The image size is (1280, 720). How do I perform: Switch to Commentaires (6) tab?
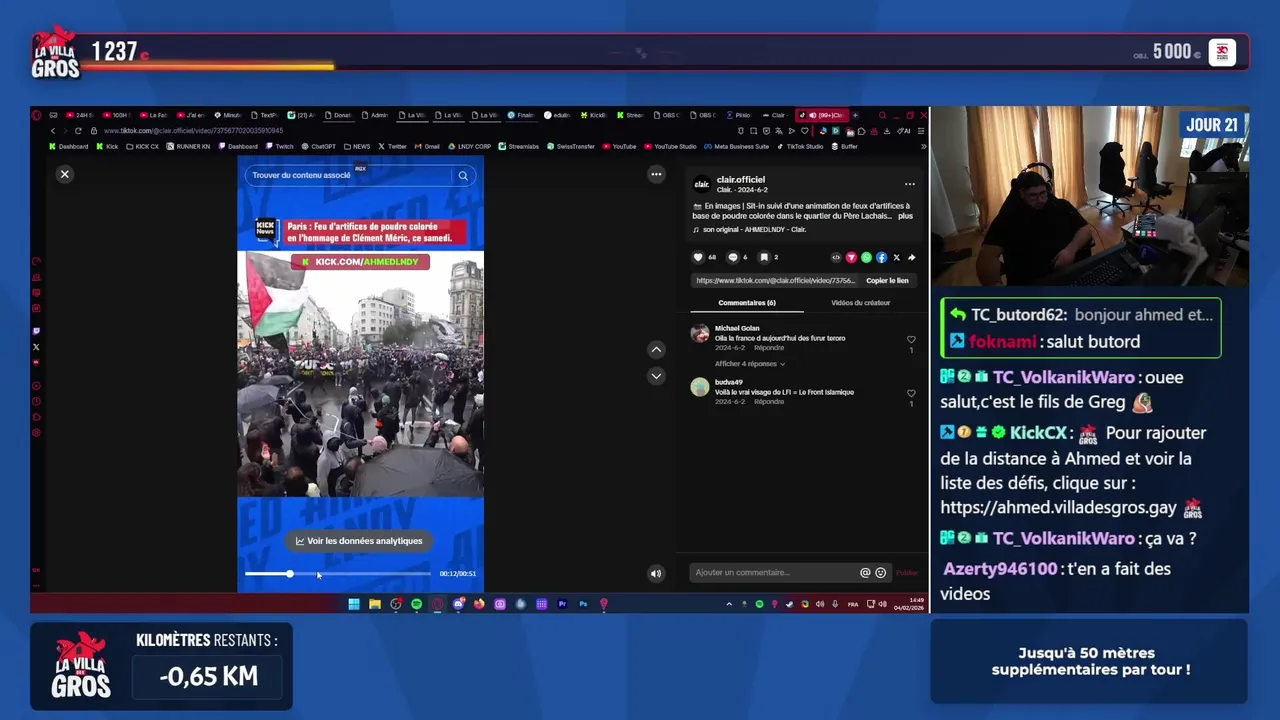tap(747, 302)
